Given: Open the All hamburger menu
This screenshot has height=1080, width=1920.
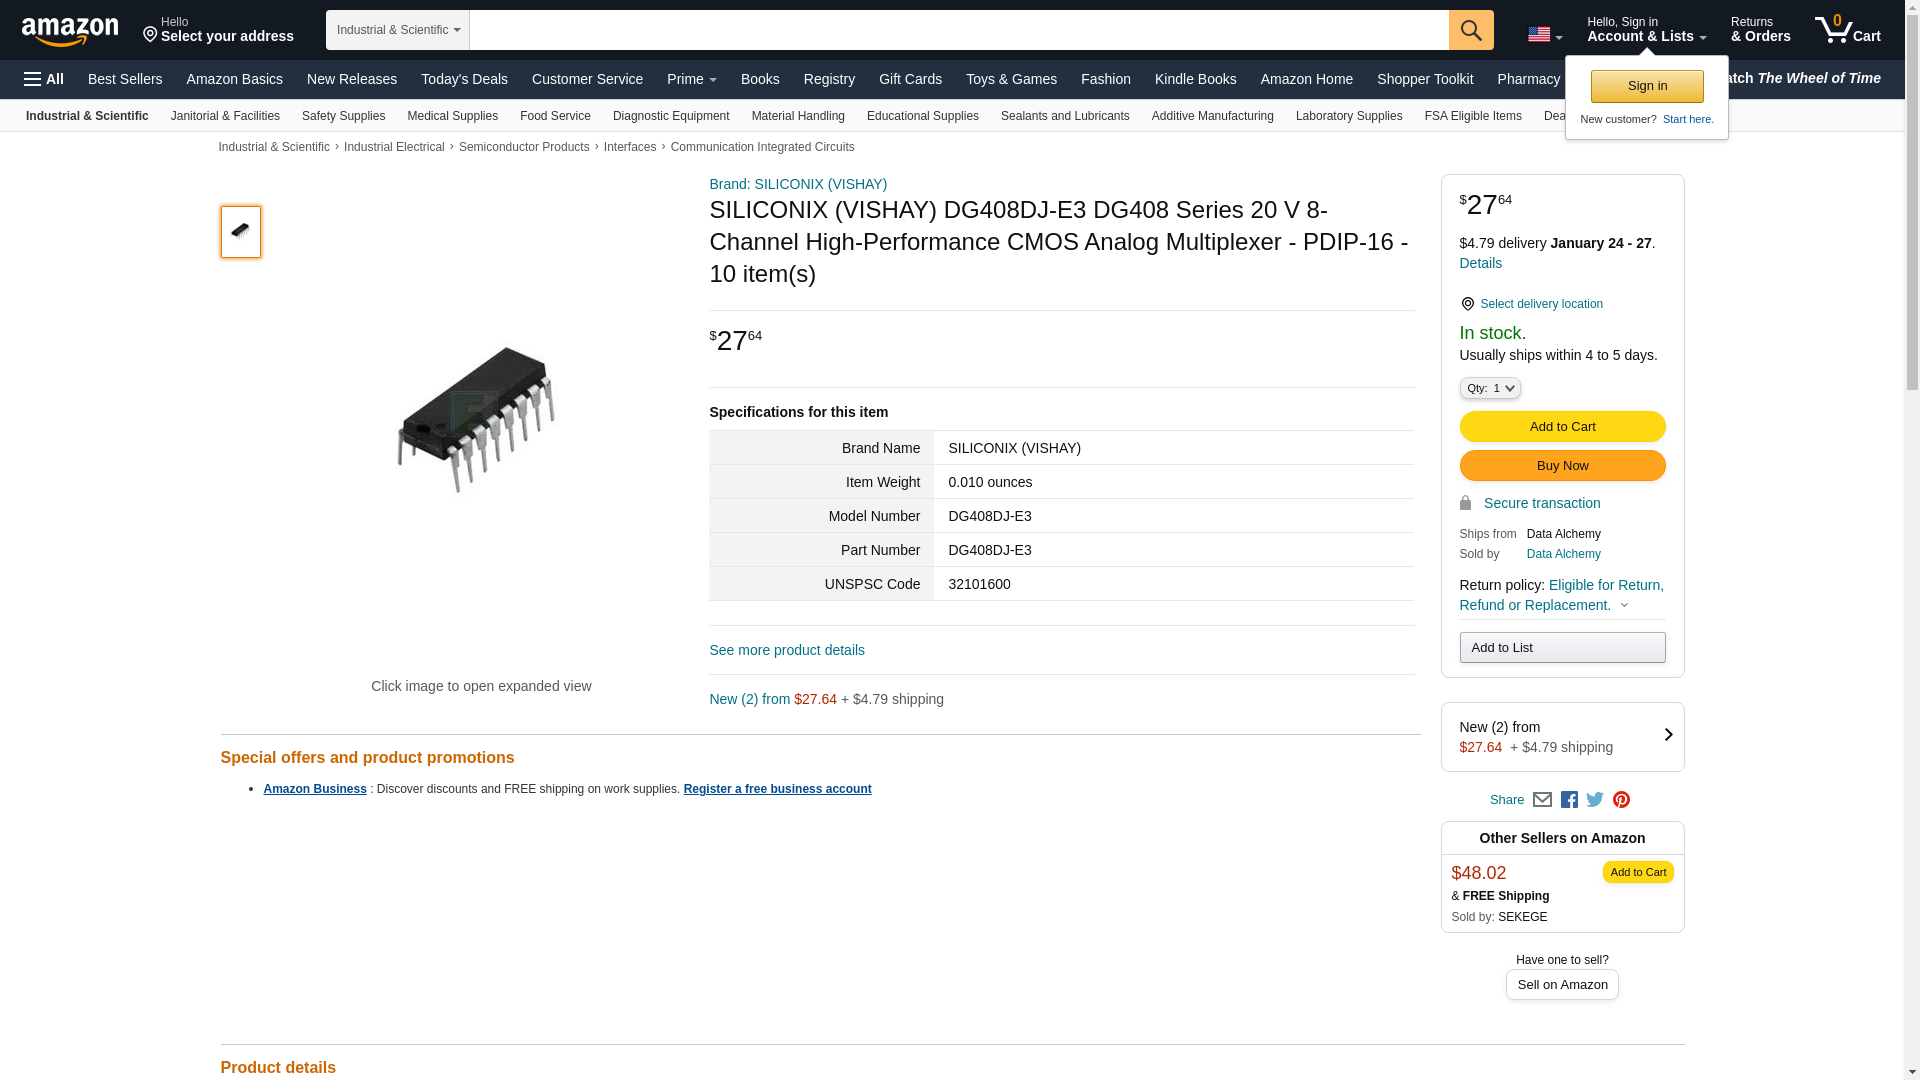Looking at the screenshot, I should click(44, 79).
